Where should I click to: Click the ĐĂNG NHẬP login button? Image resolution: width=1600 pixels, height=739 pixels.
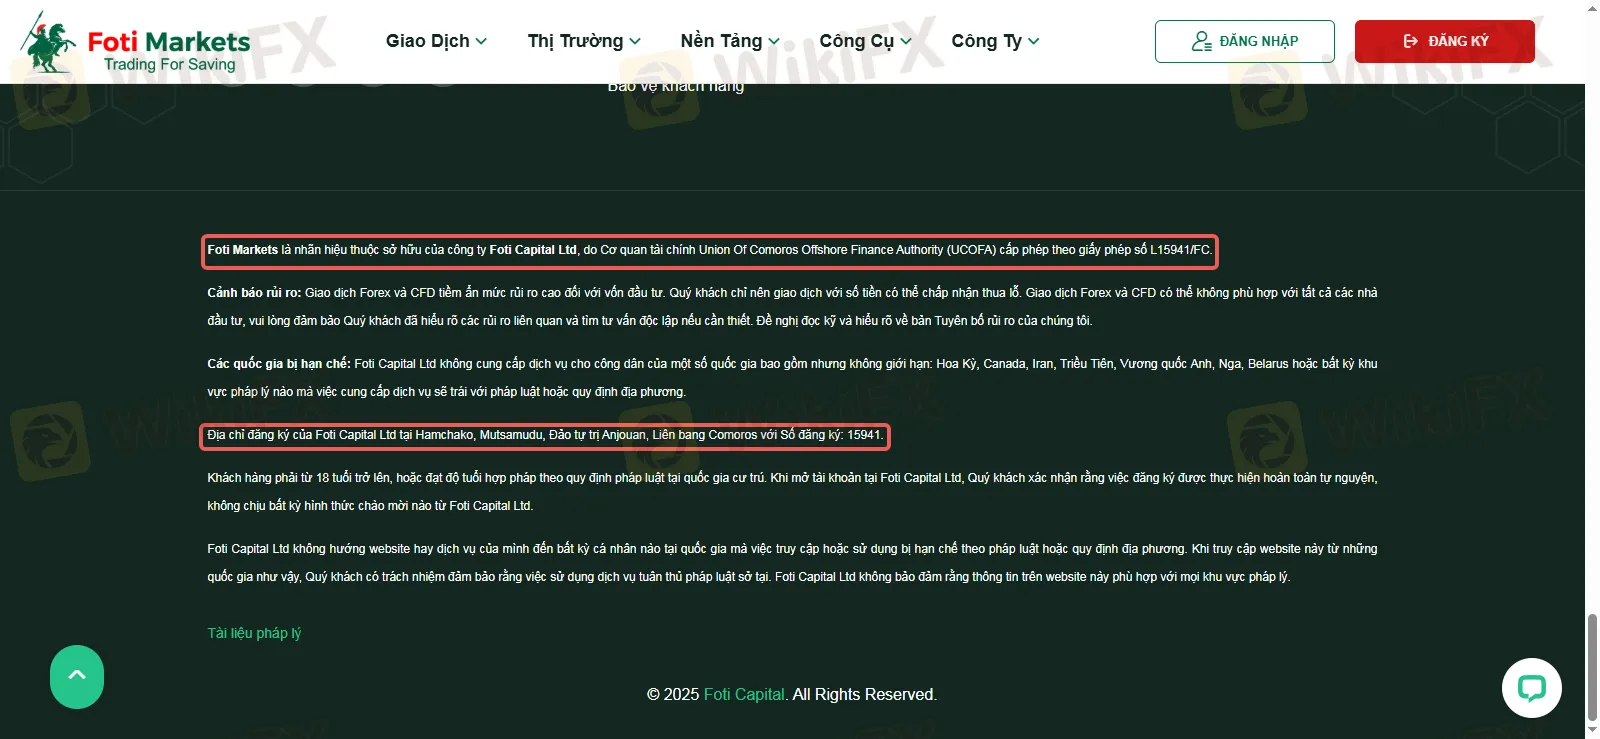coord(1245,41)
